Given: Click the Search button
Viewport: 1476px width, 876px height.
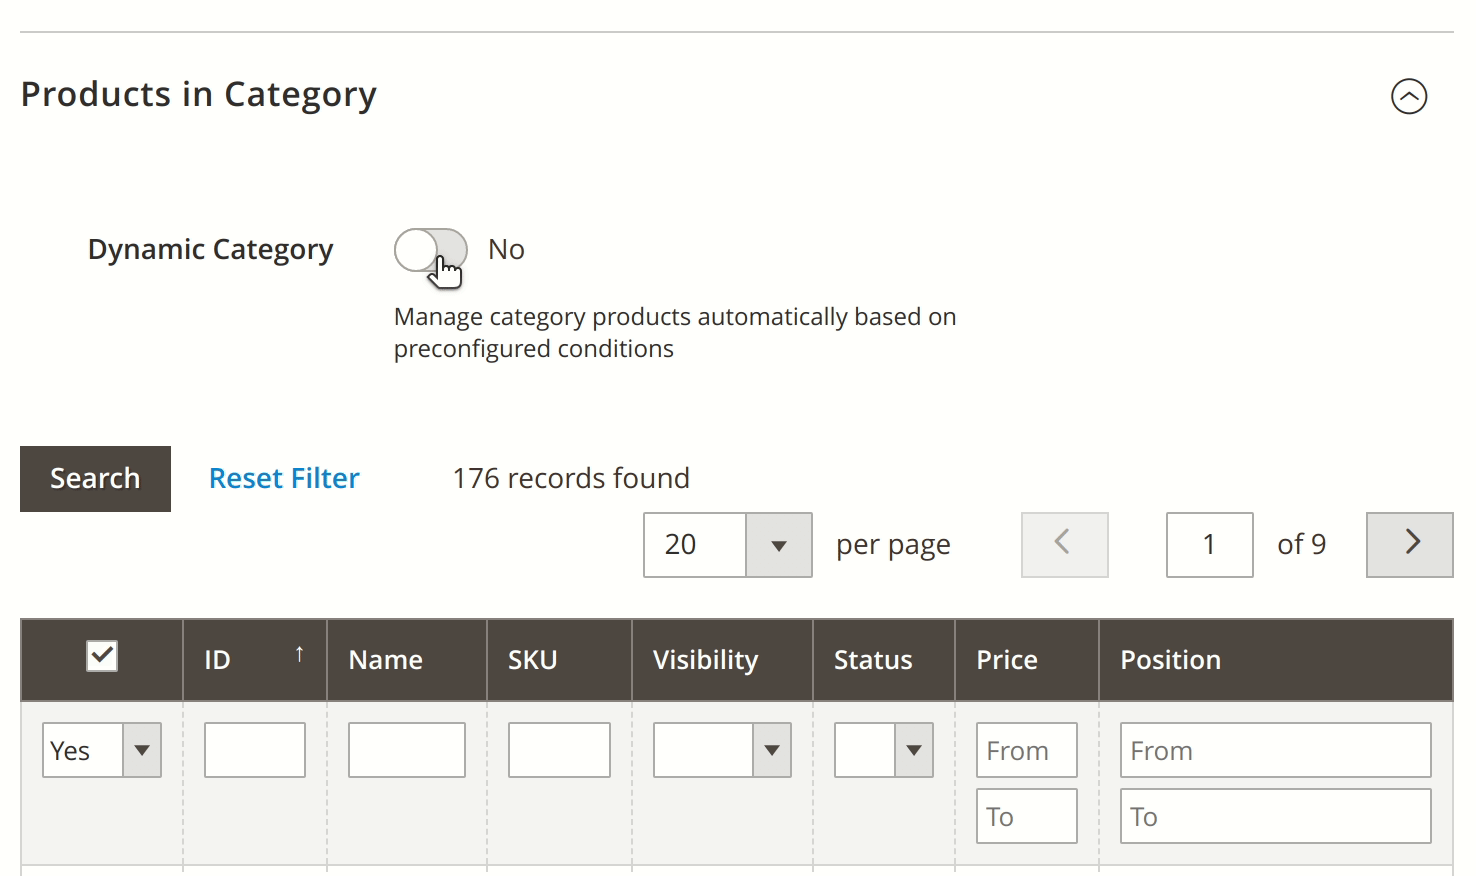Looking at the screenshot, I should [x=95, y=479].
